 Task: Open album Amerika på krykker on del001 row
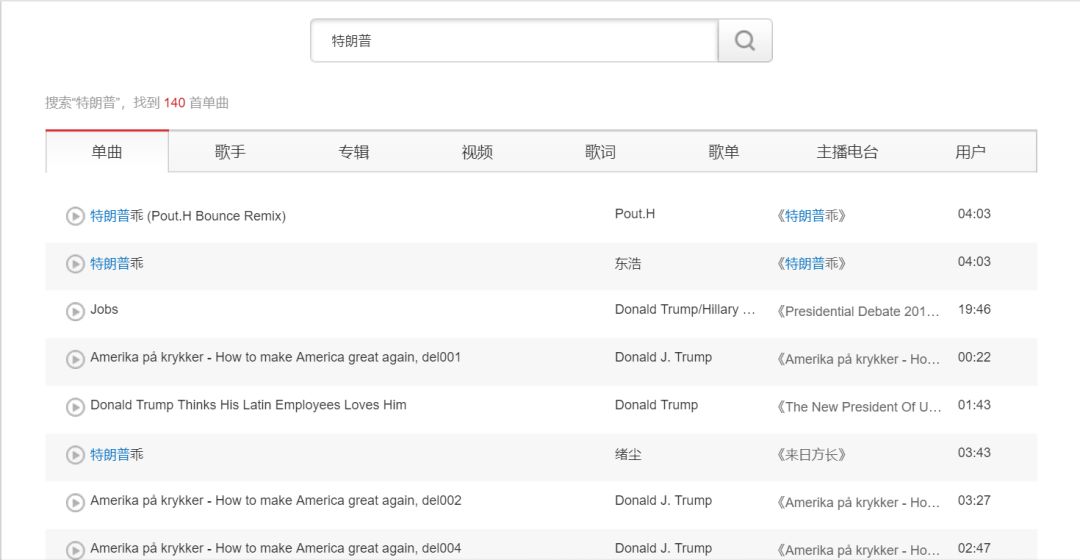click(x=858, y=359)
